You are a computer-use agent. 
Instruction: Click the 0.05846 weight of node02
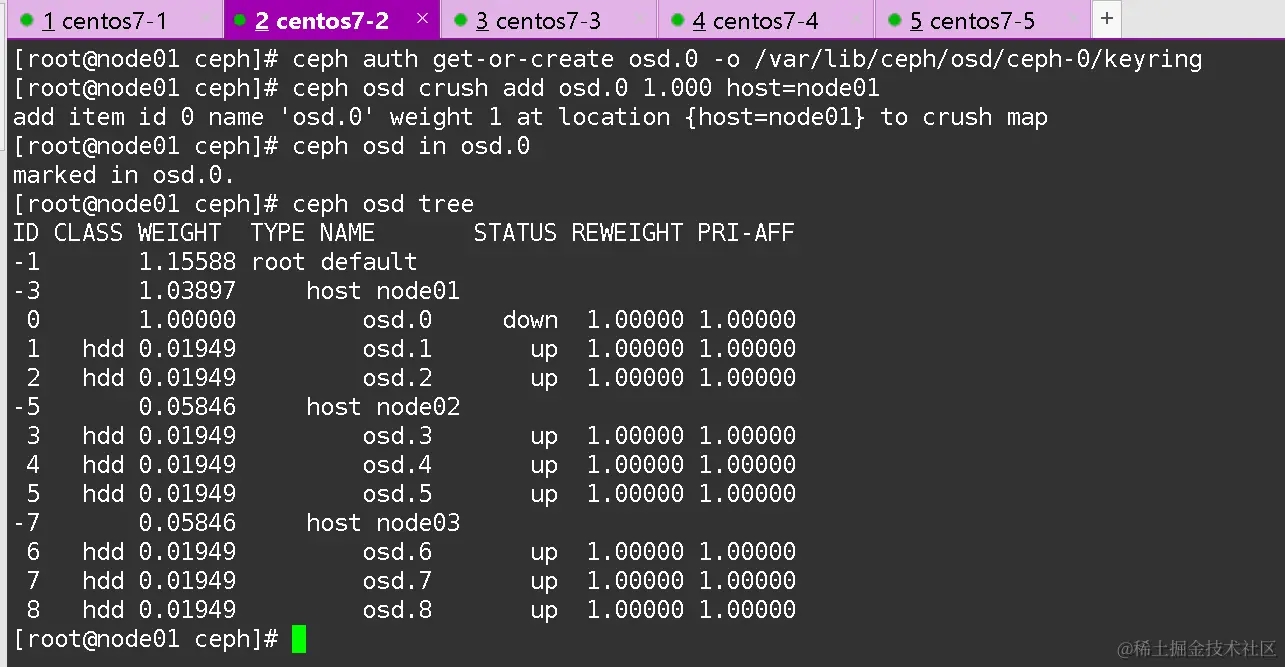click(x=187, y=407)
